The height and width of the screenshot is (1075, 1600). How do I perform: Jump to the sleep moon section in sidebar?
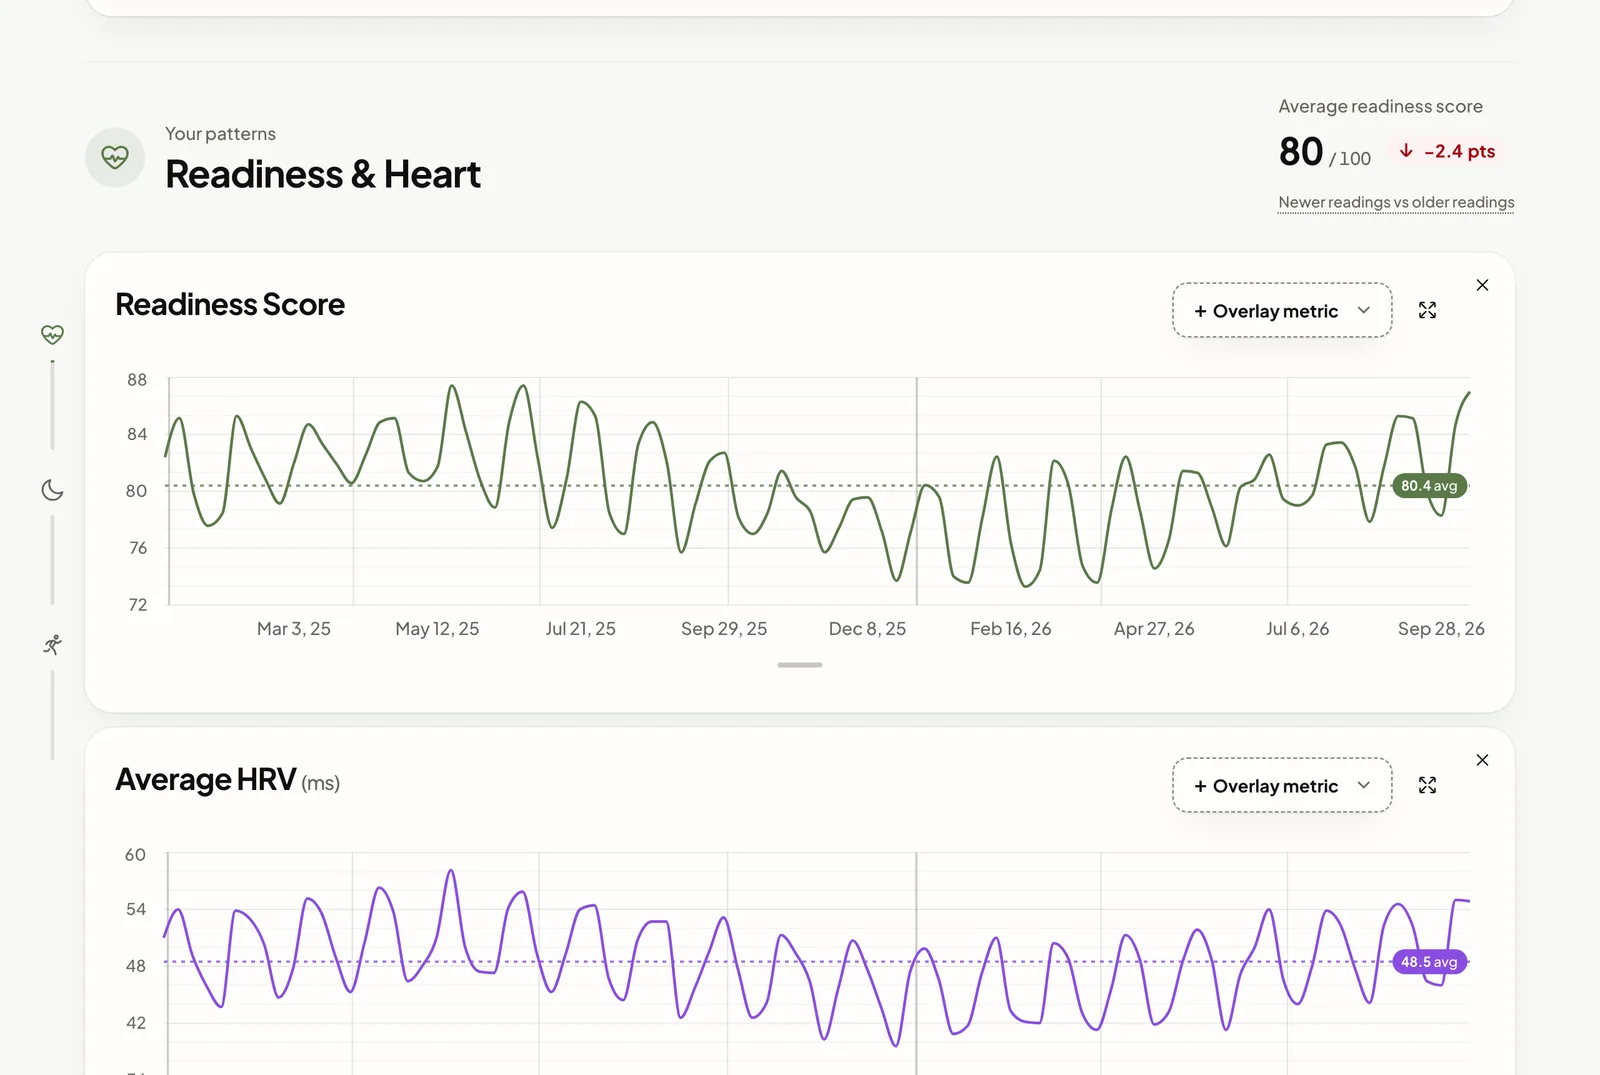point(52,490)
